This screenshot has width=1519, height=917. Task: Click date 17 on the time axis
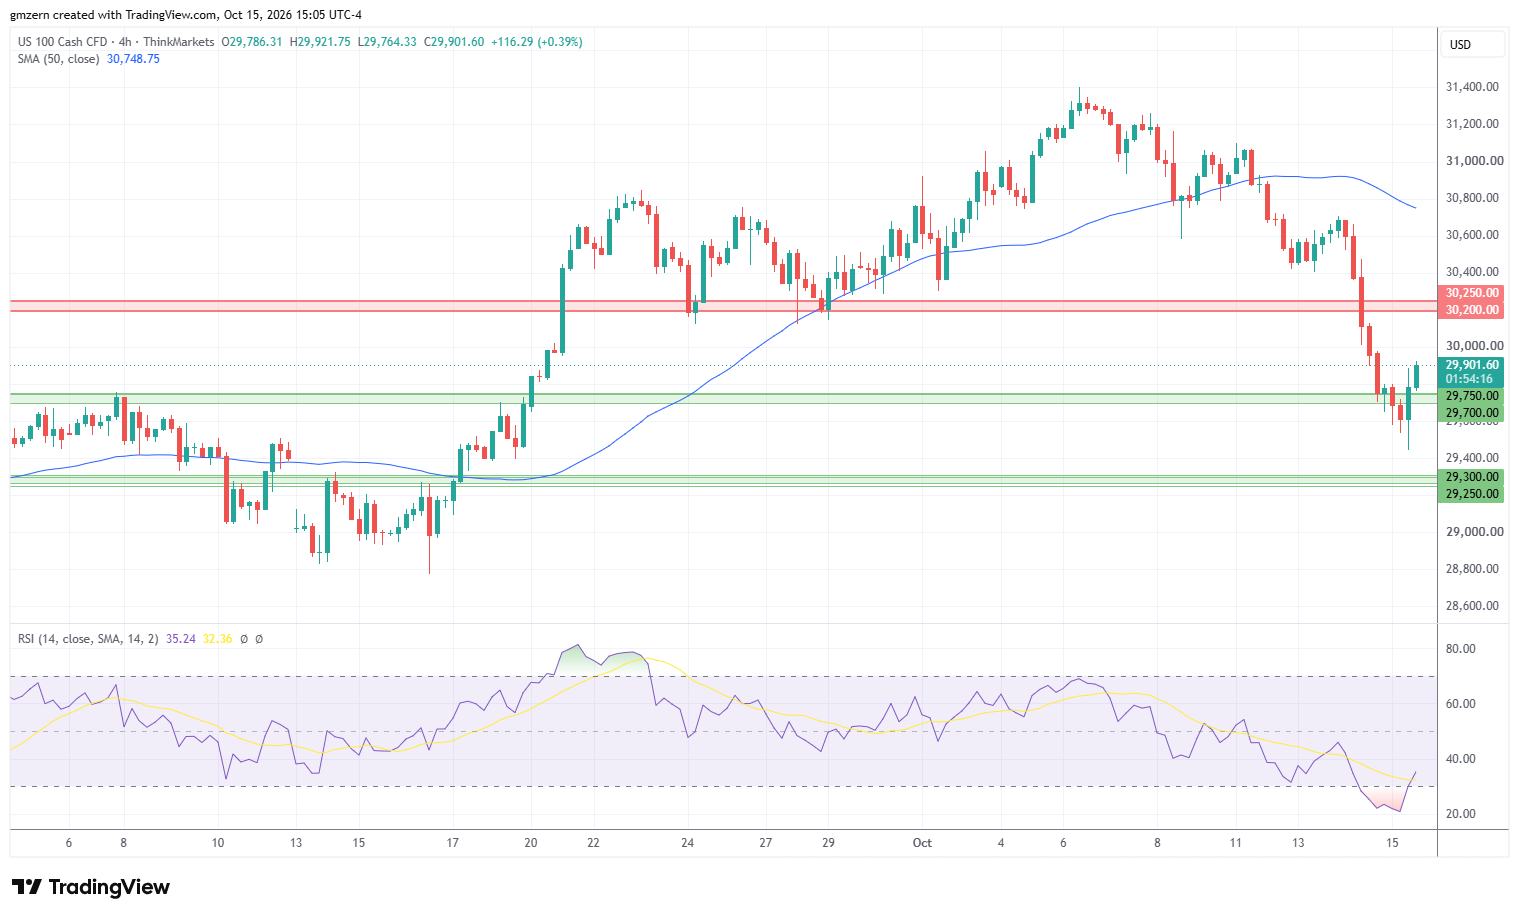pyautogui.click(x=452, y=843)
